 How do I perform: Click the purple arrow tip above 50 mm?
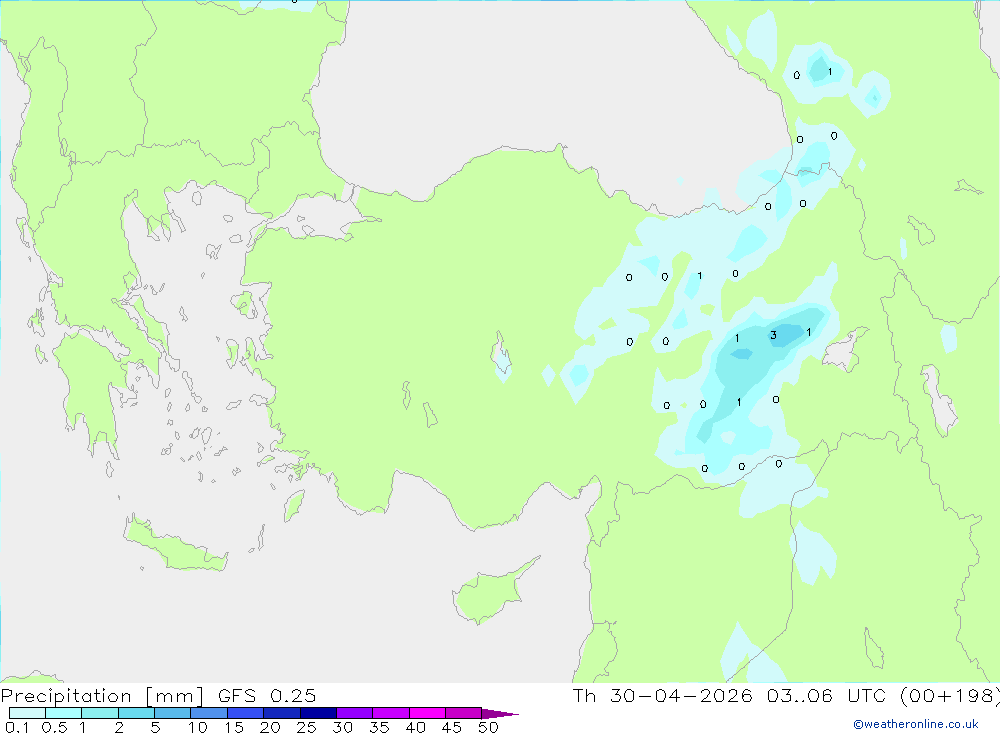tap(500, 713)
